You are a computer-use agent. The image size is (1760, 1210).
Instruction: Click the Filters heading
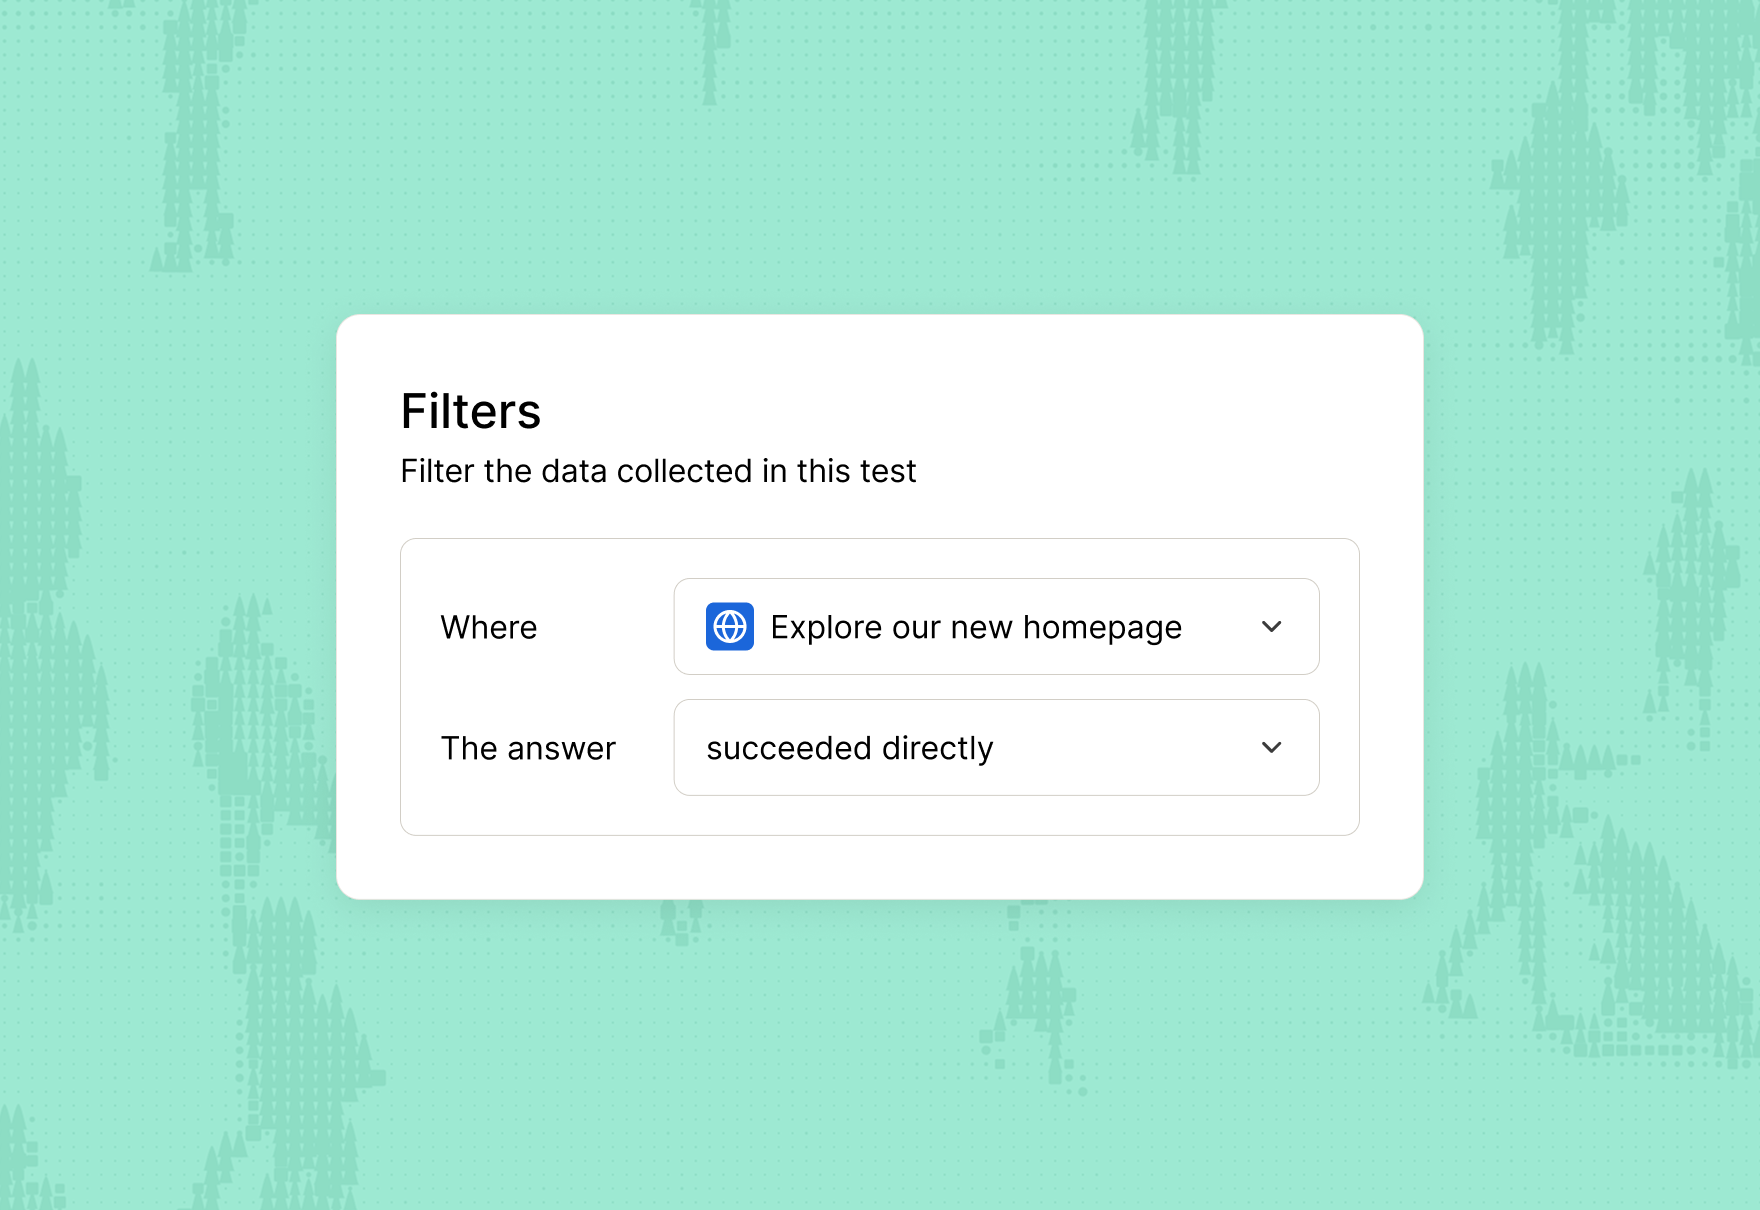470,411
